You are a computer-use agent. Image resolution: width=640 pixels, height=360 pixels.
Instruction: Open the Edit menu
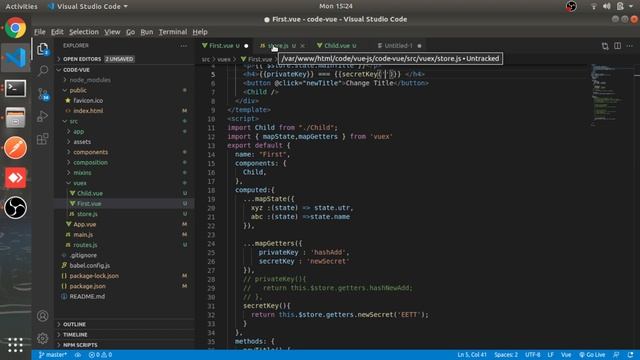pyautogui.click(x=57, y=32)
